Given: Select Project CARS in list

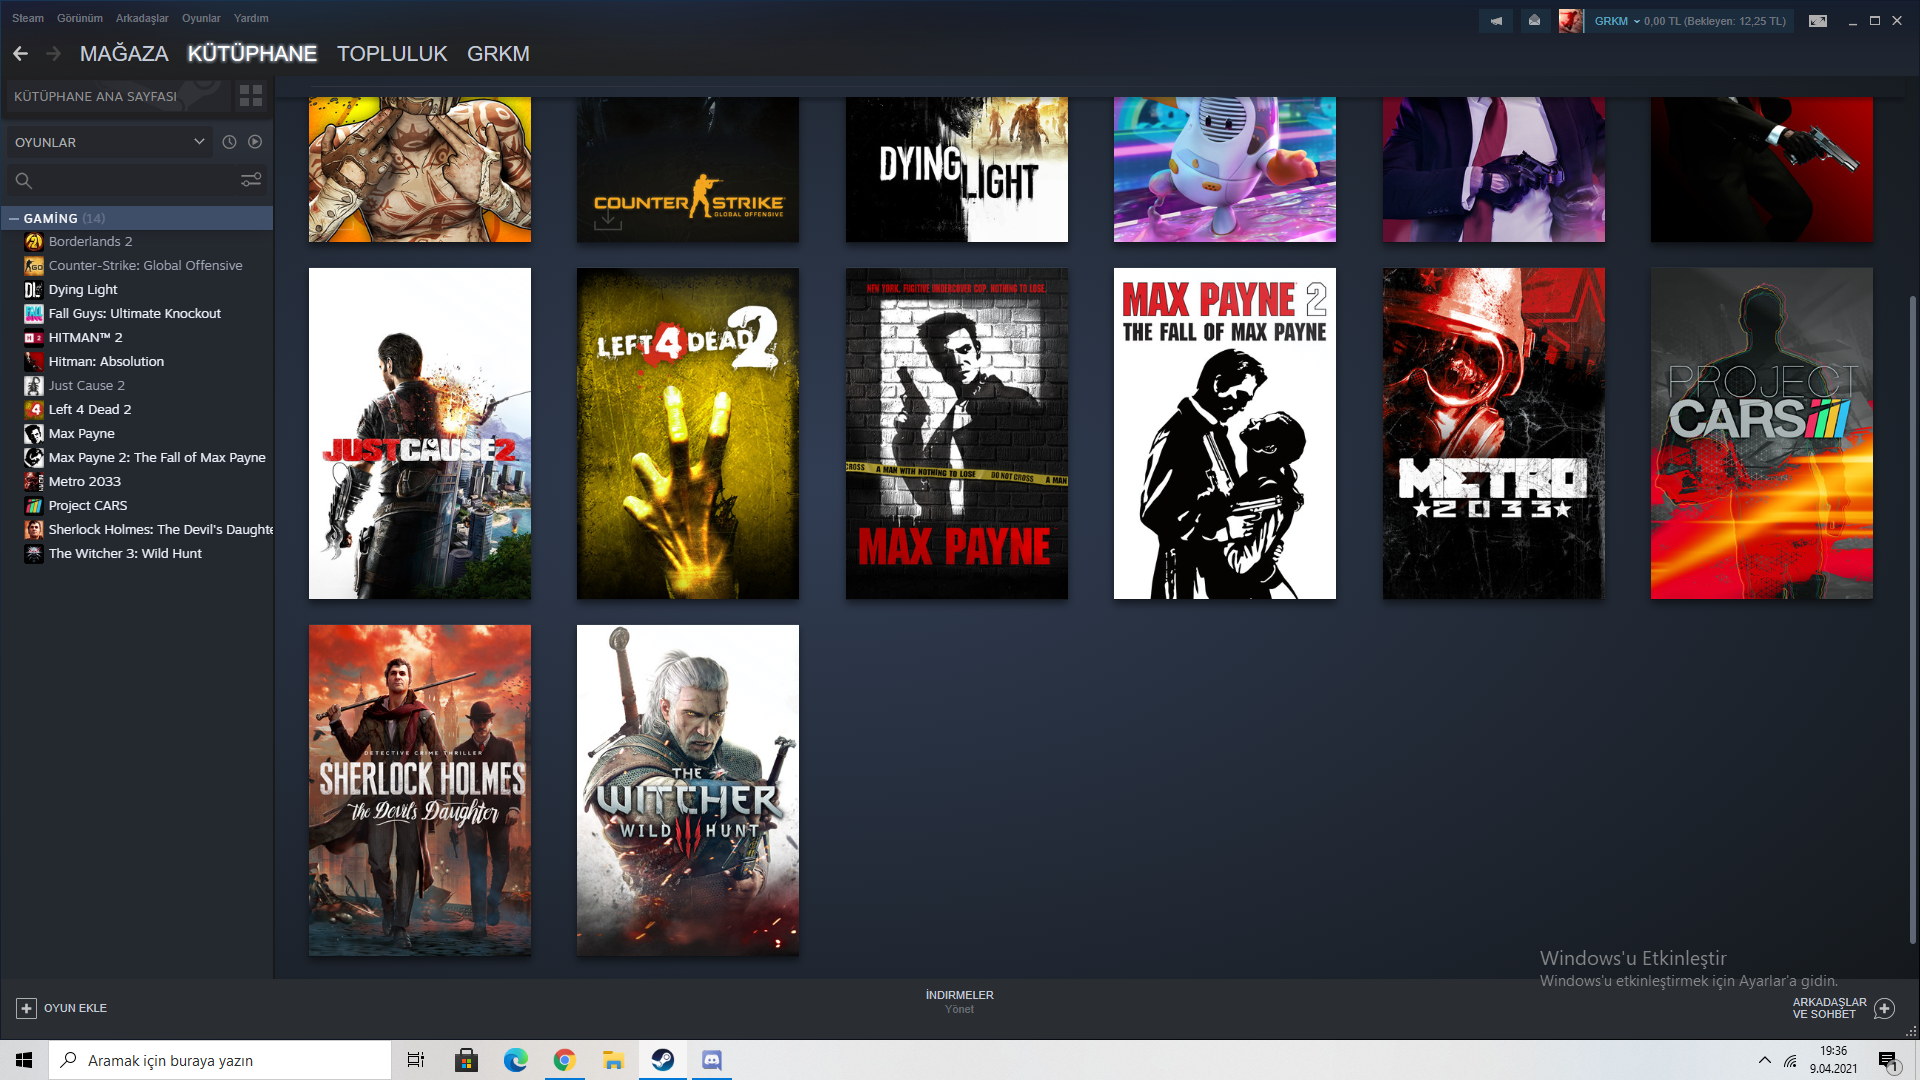Looking at the screenshot, I should pos(88,506).
